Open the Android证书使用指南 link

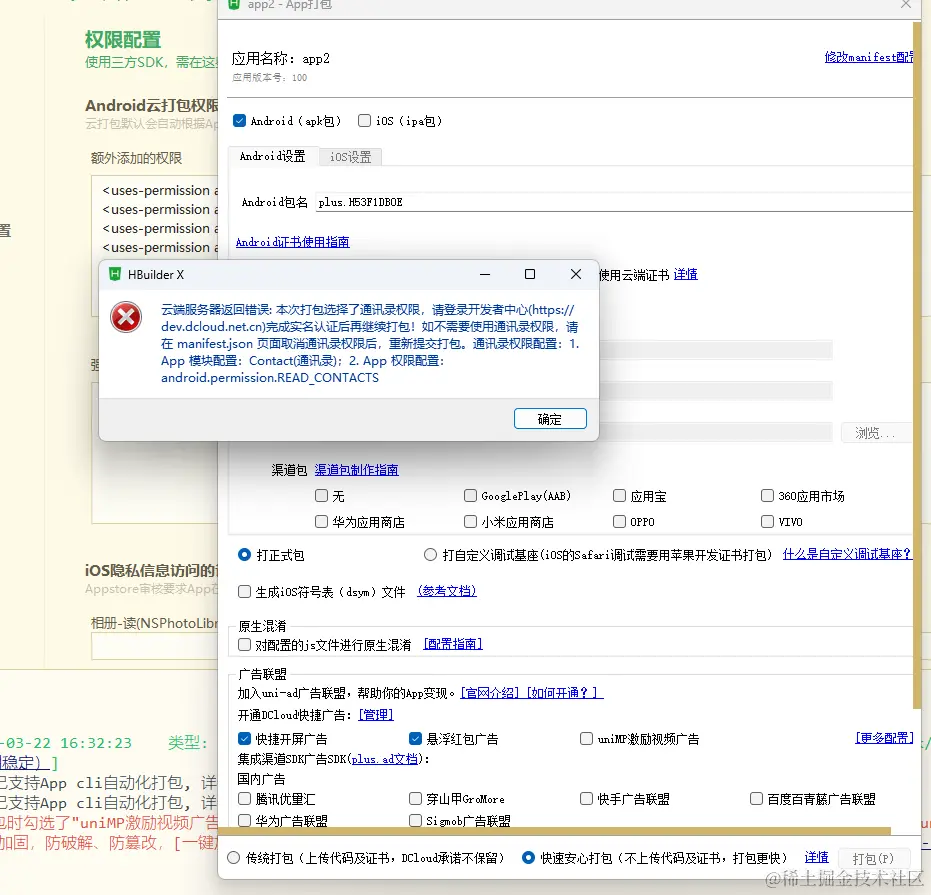pos(292,241)
